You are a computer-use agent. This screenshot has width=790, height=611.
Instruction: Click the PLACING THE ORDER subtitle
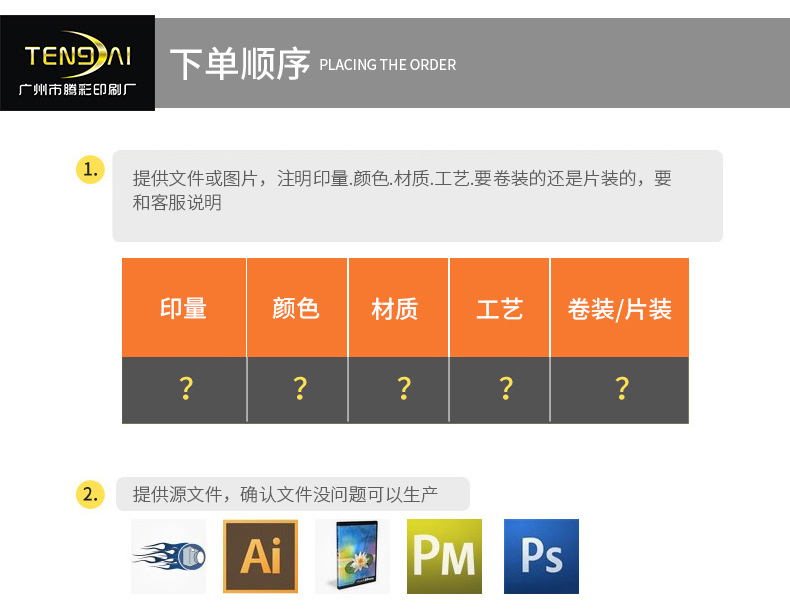click(x=387, y=65)
